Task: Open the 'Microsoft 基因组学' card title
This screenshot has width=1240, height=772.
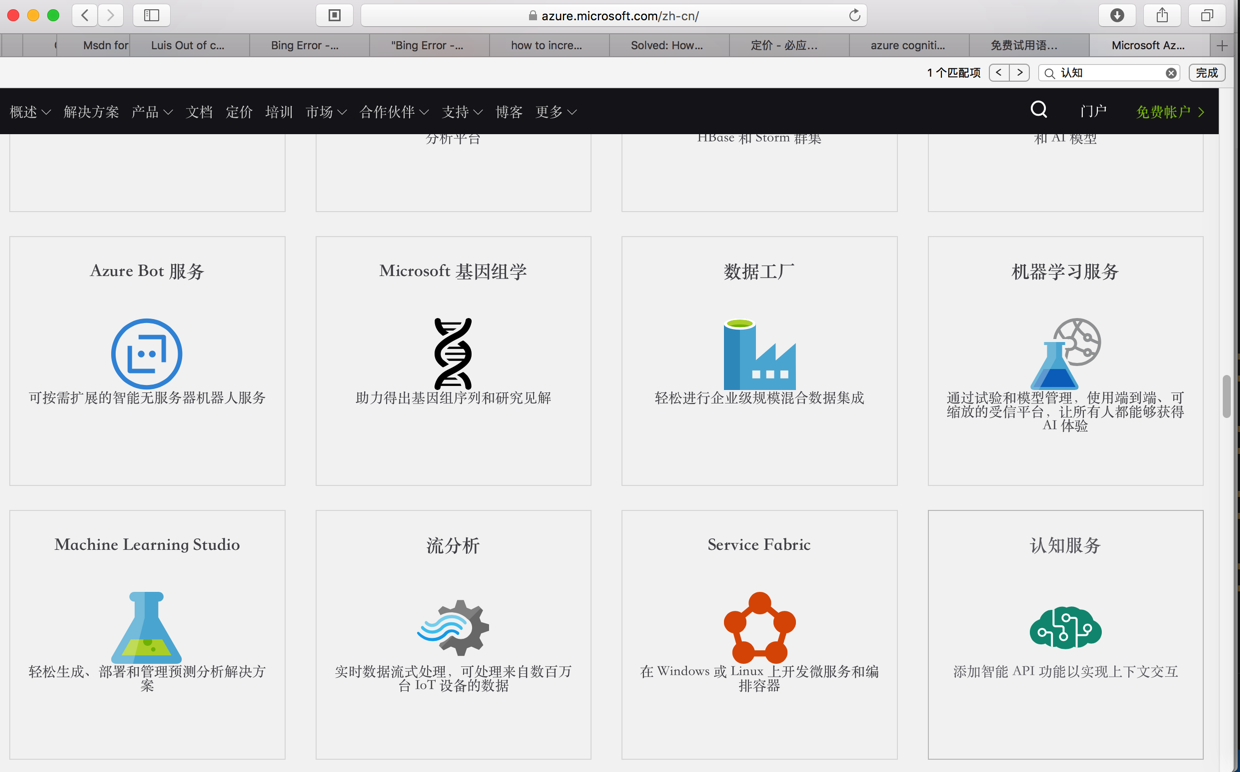Action: pos(453,272)
